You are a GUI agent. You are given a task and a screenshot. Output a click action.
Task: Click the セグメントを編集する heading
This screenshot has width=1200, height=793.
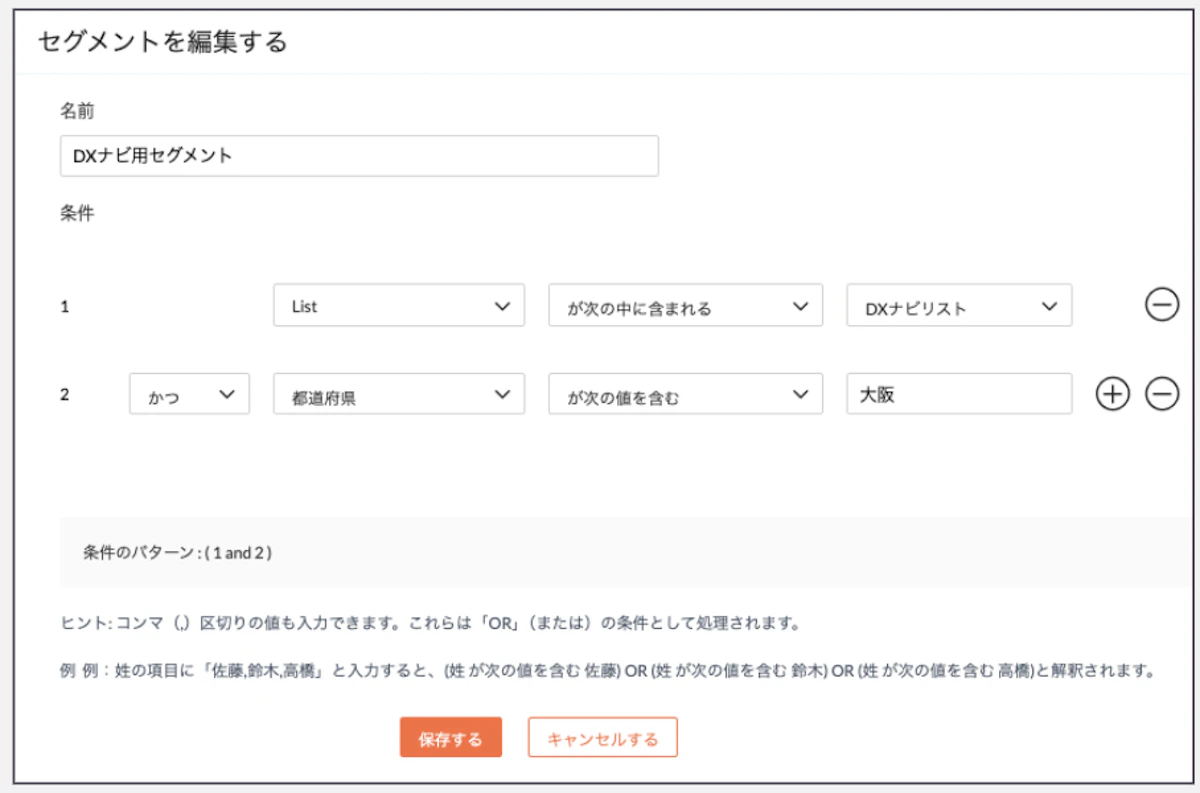163,42
